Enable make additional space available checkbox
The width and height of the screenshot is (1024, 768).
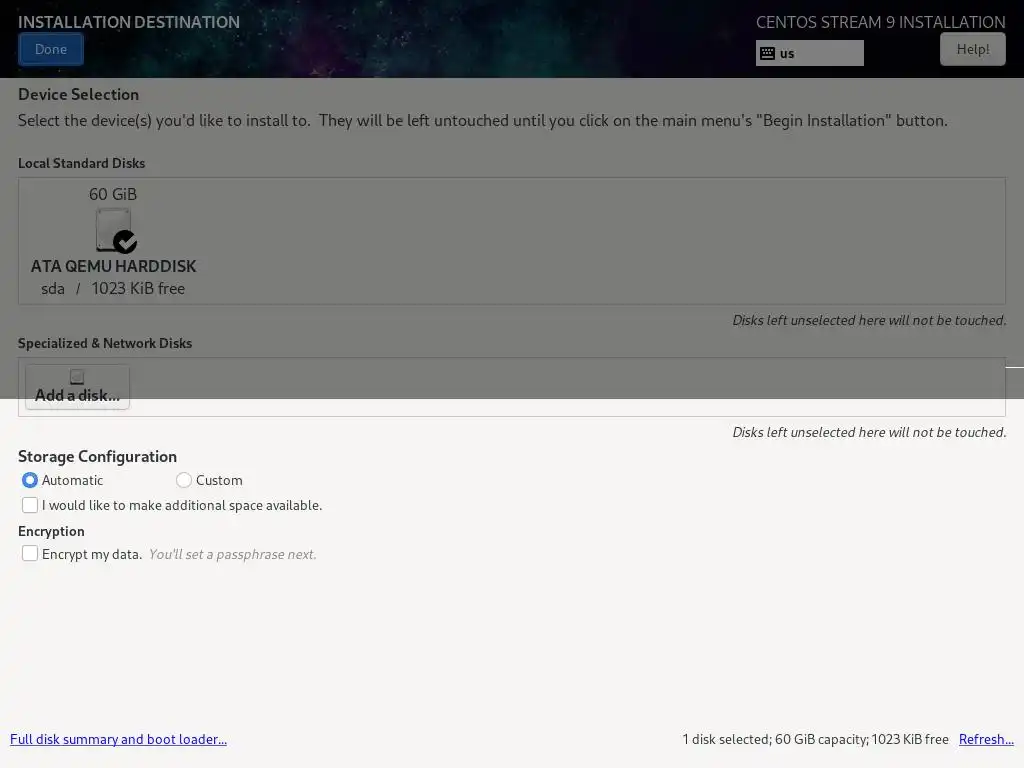(29, 505)
